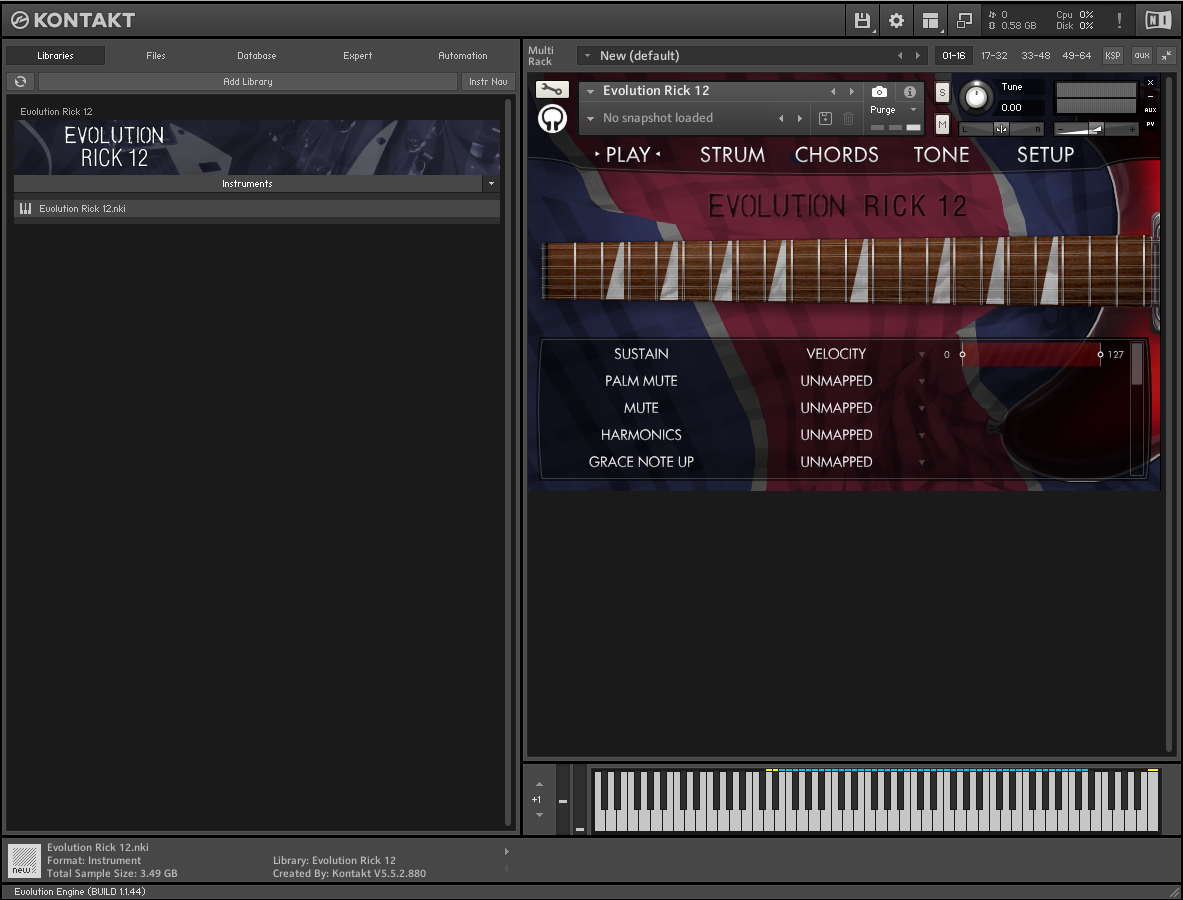Image resolution: width=1183 pixels, height=900 pixels.
Task: Open the workspace layout menu icon
Action: pyautogui.click(x=930, y=20)
